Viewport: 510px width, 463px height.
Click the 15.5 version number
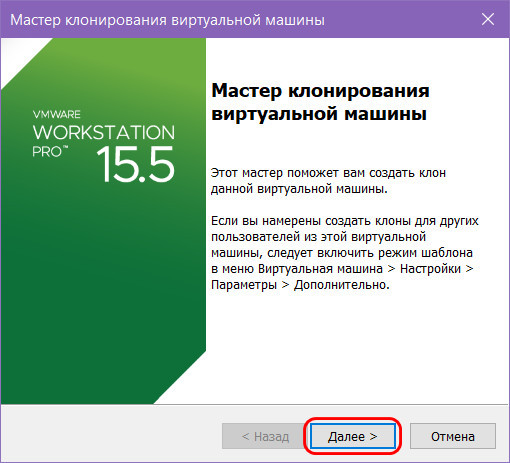(135, 165)
